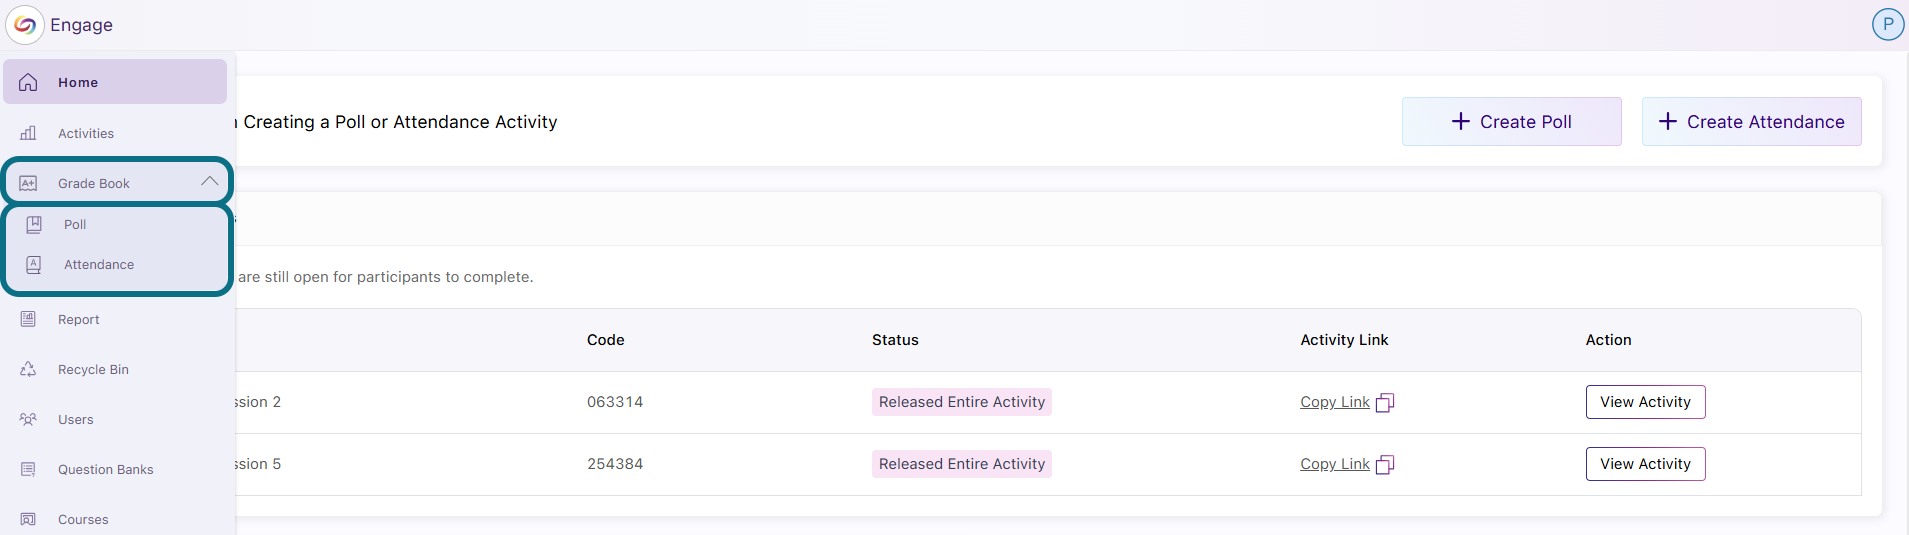Click the Recycle Bin icon
This screenshot has width=1909, height=535.
pyautogui.click(x=28, y=369)
